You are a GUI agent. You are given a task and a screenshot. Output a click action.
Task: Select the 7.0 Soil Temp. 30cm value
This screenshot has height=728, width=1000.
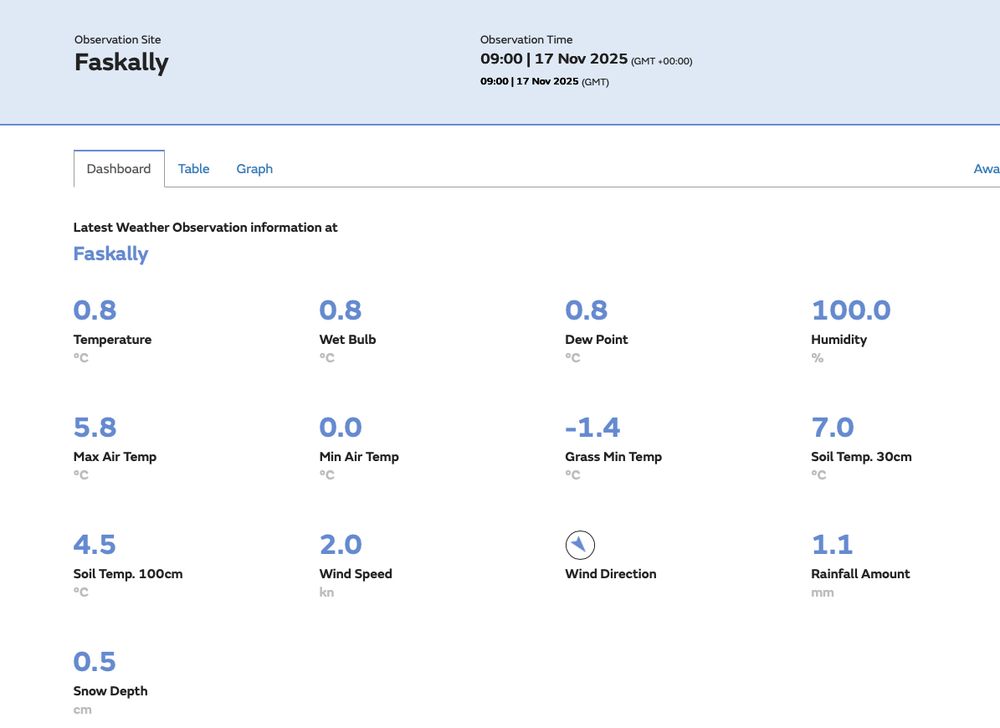(832, 427)
